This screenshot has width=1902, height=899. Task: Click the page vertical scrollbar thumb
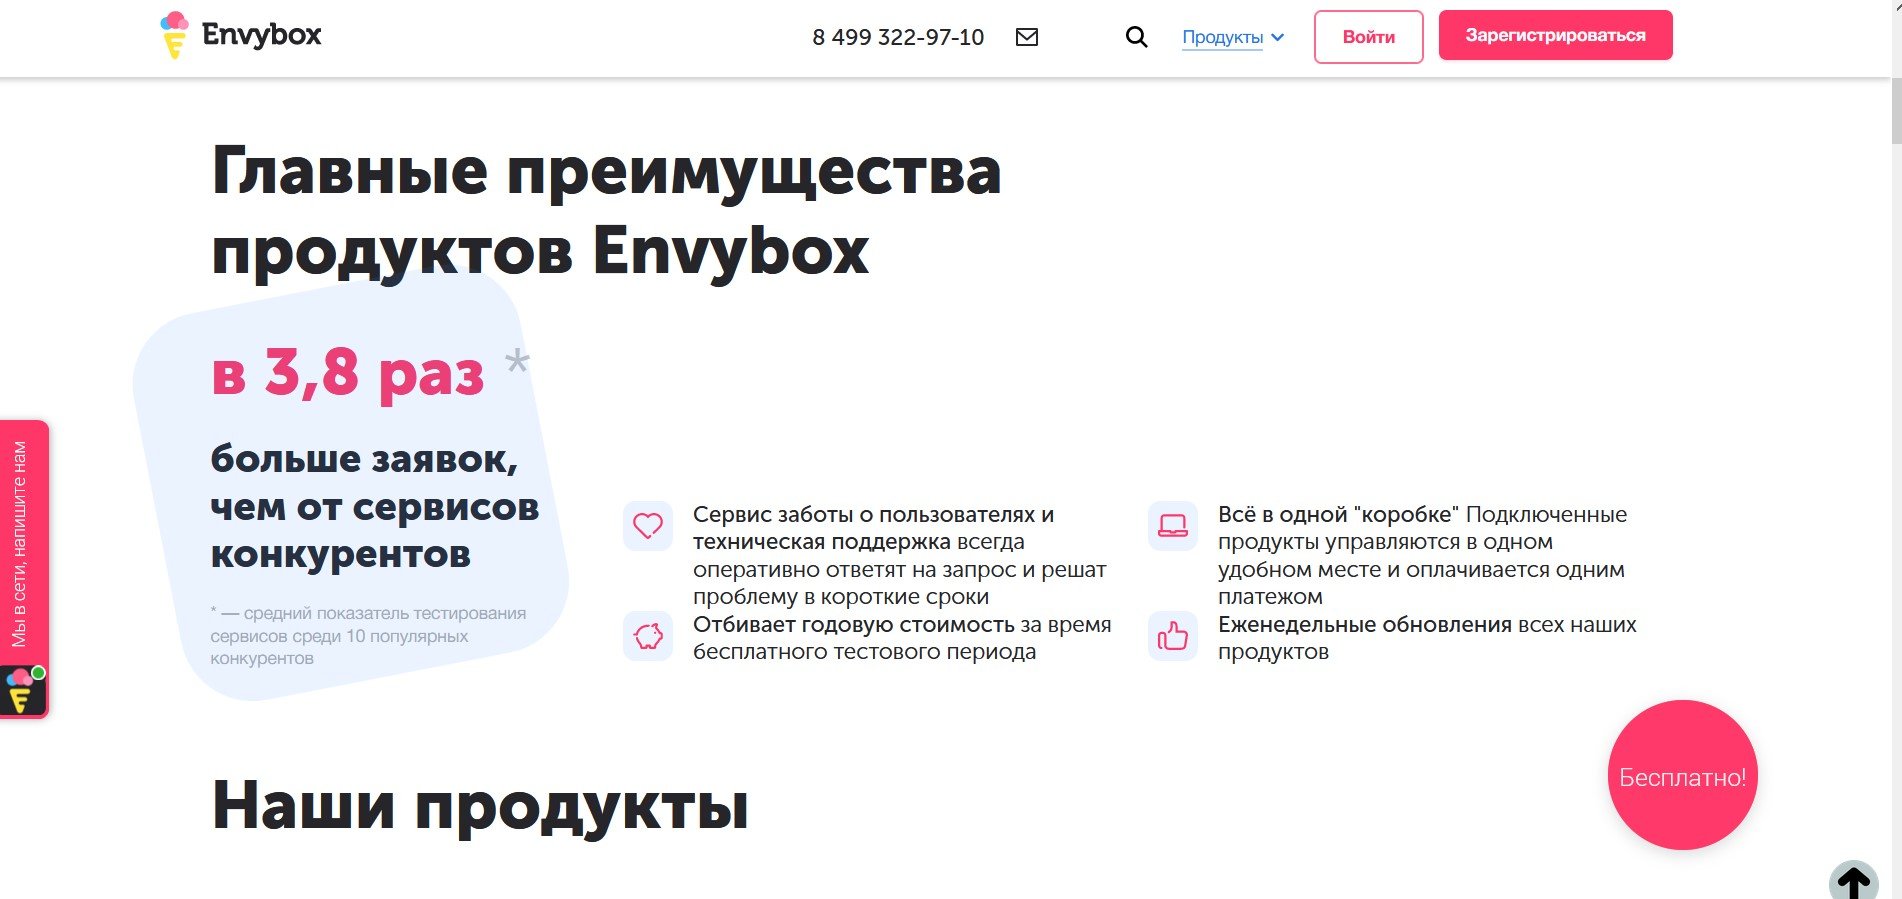(x=1895, y=110)
